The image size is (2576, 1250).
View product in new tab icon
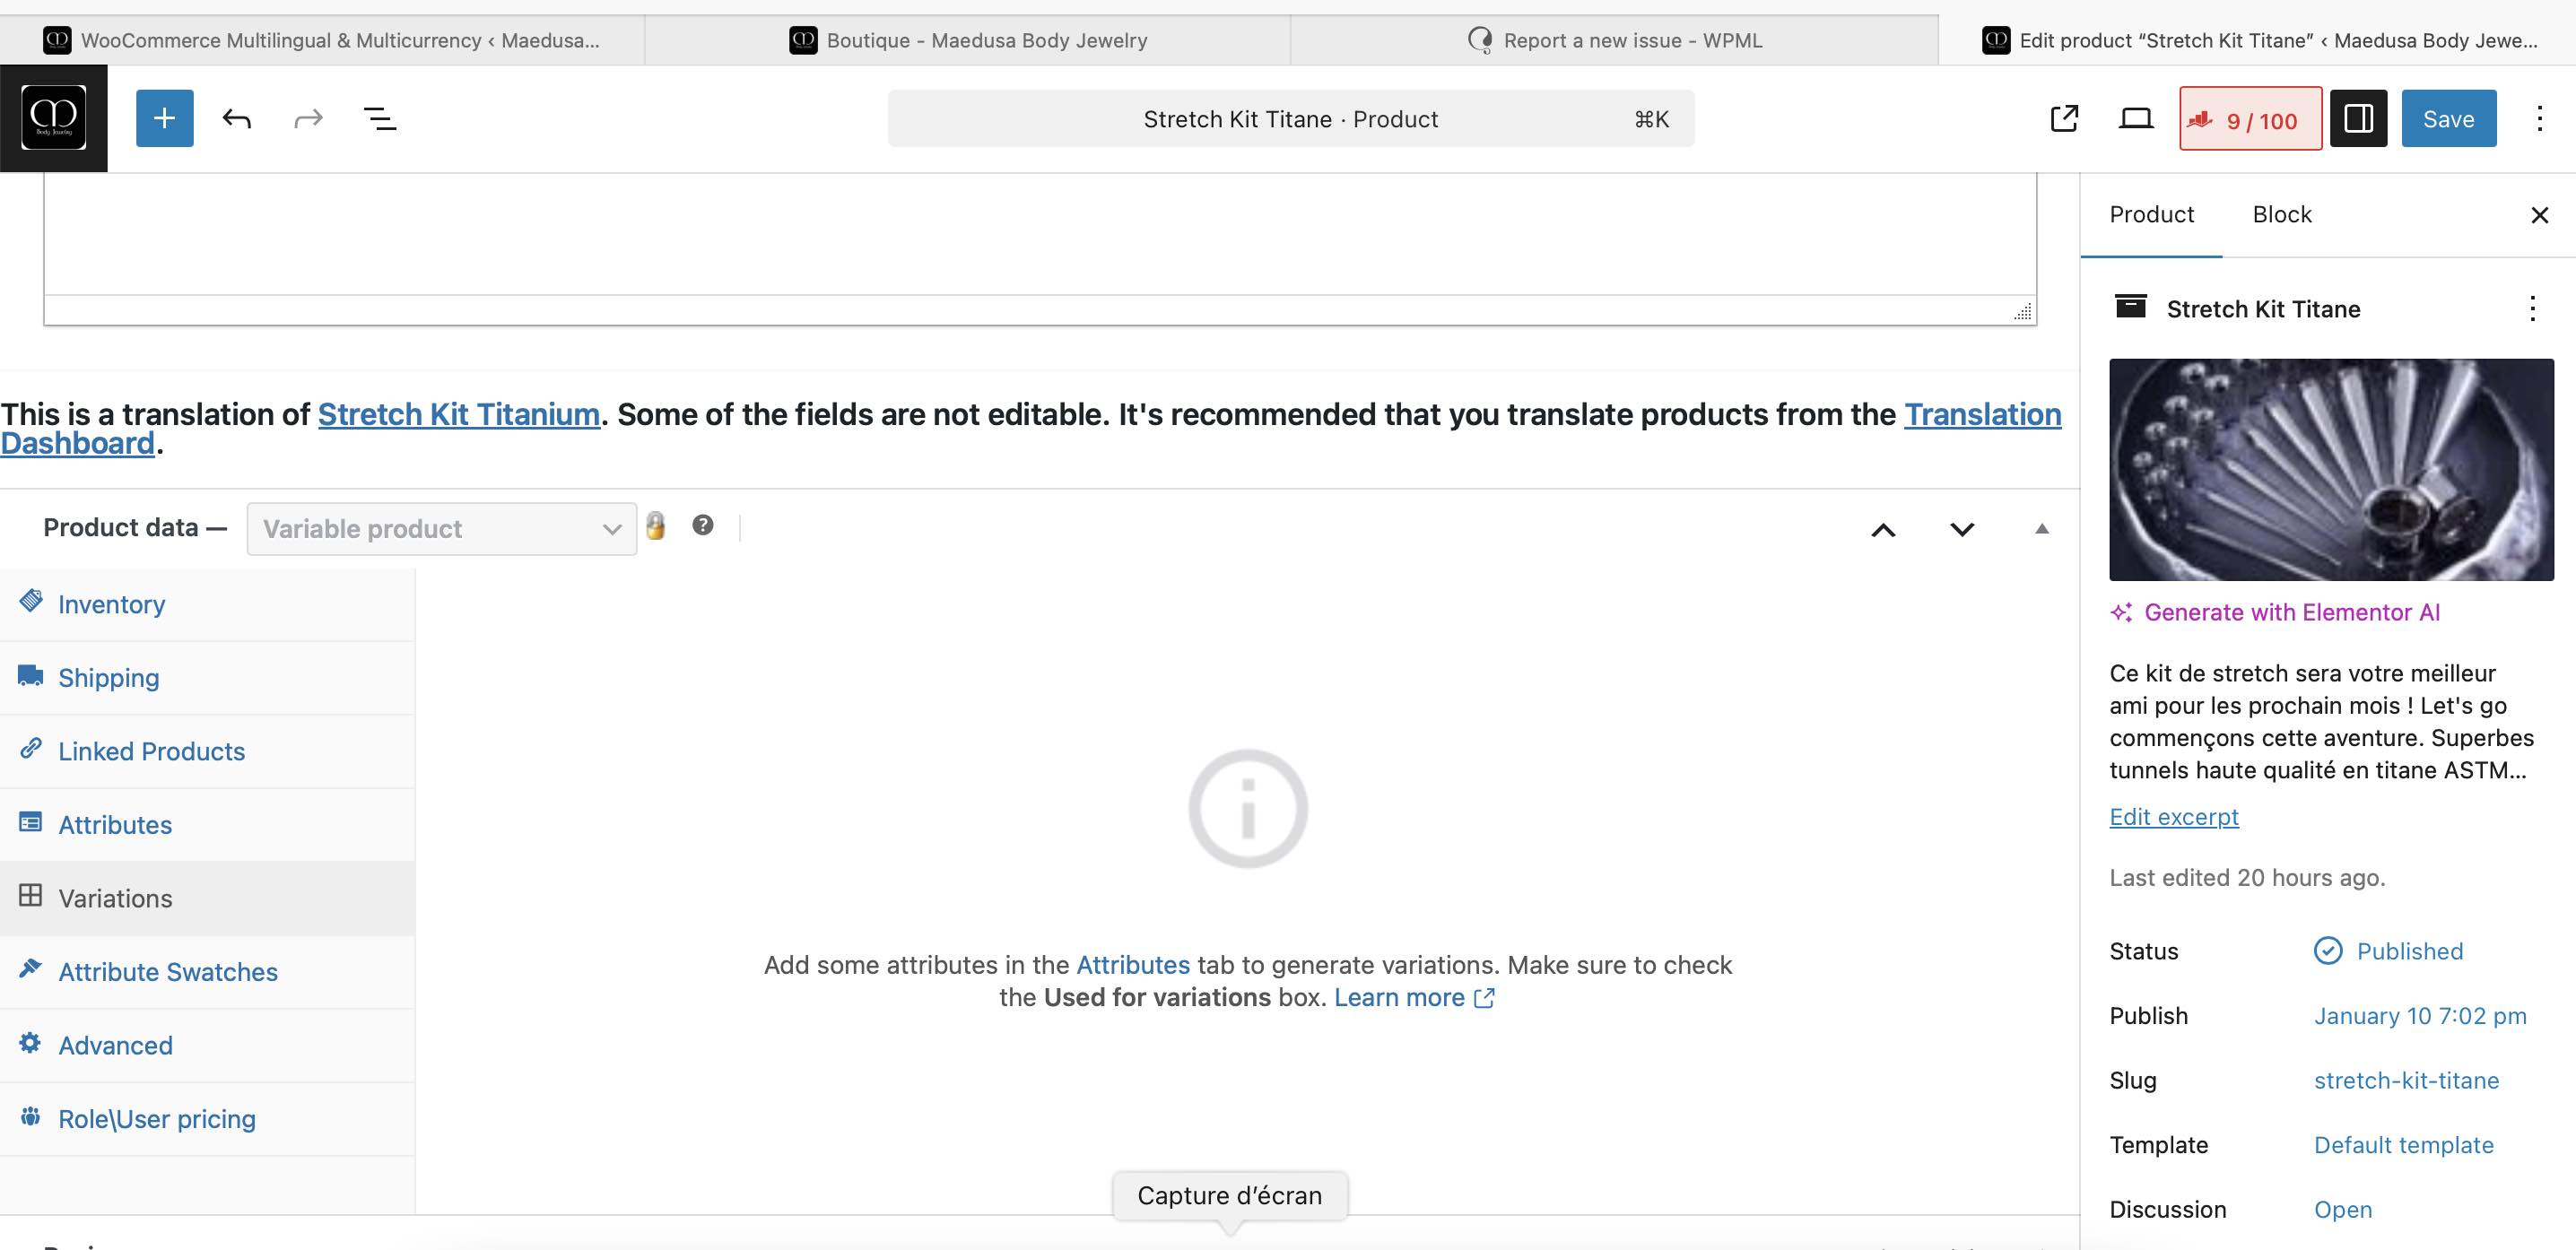(x=2064, y=119)
